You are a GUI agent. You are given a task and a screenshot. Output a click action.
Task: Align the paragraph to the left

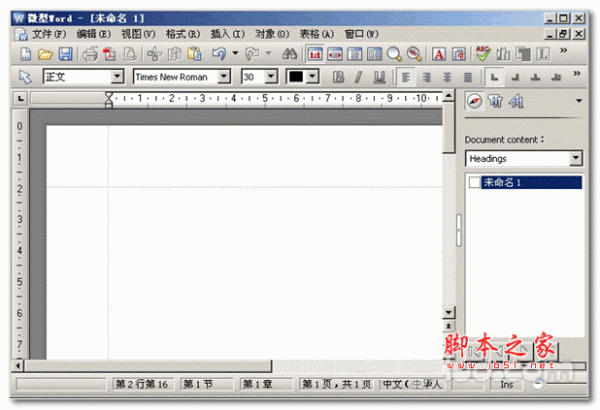[x=406, y=78]
